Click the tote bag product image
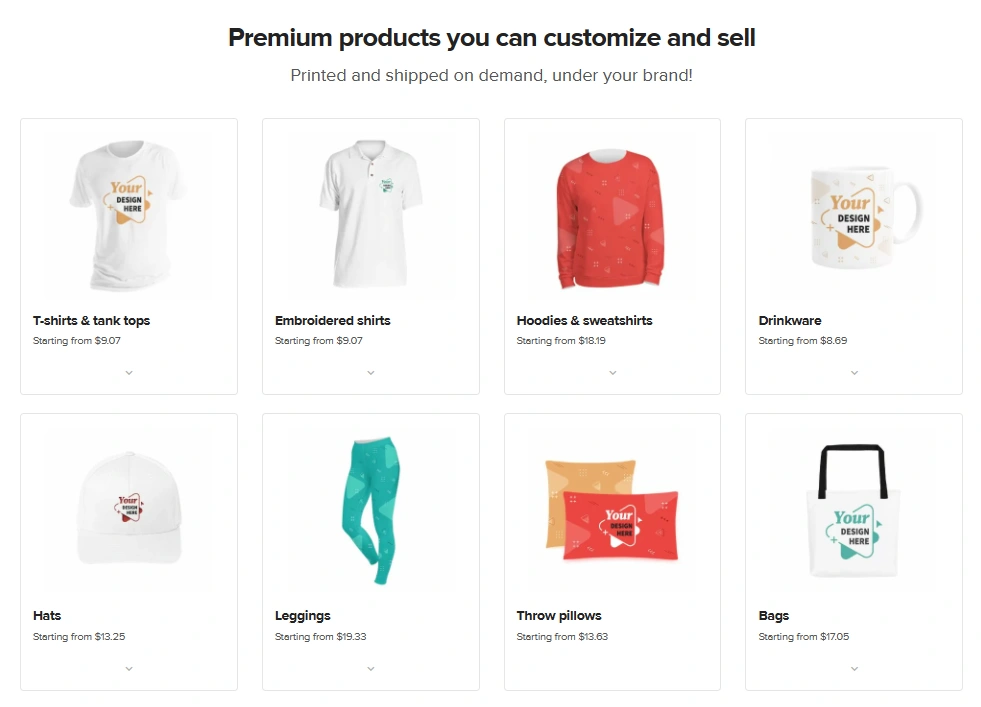Screen dimensions: 981x707 (x=853, y=510)
